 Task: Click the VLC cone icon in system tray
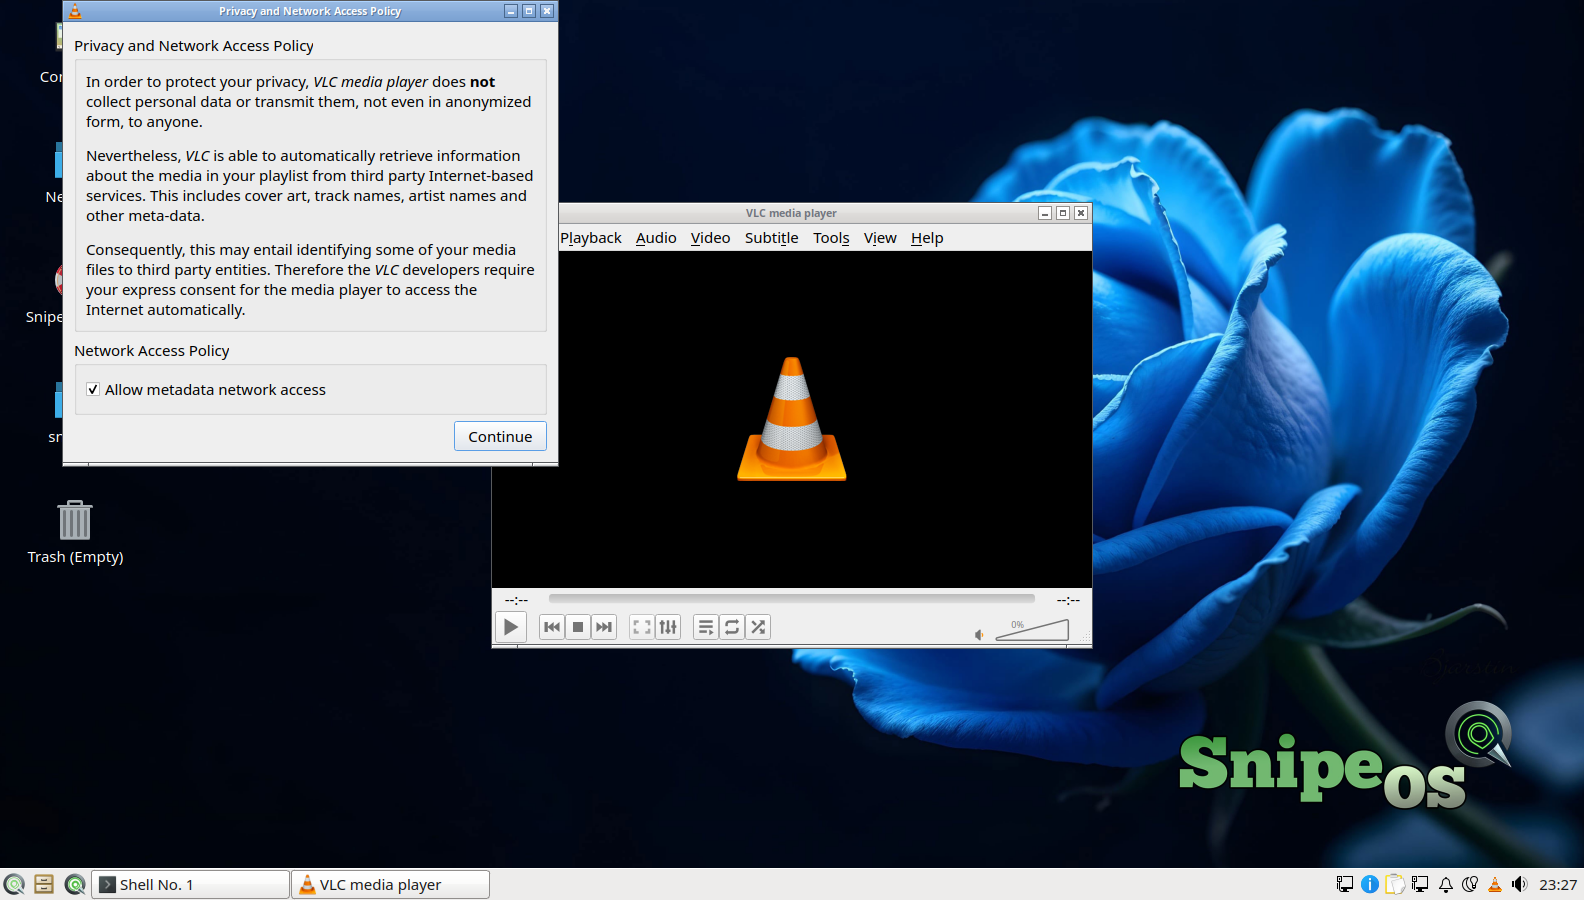(x=1495, y=884)
